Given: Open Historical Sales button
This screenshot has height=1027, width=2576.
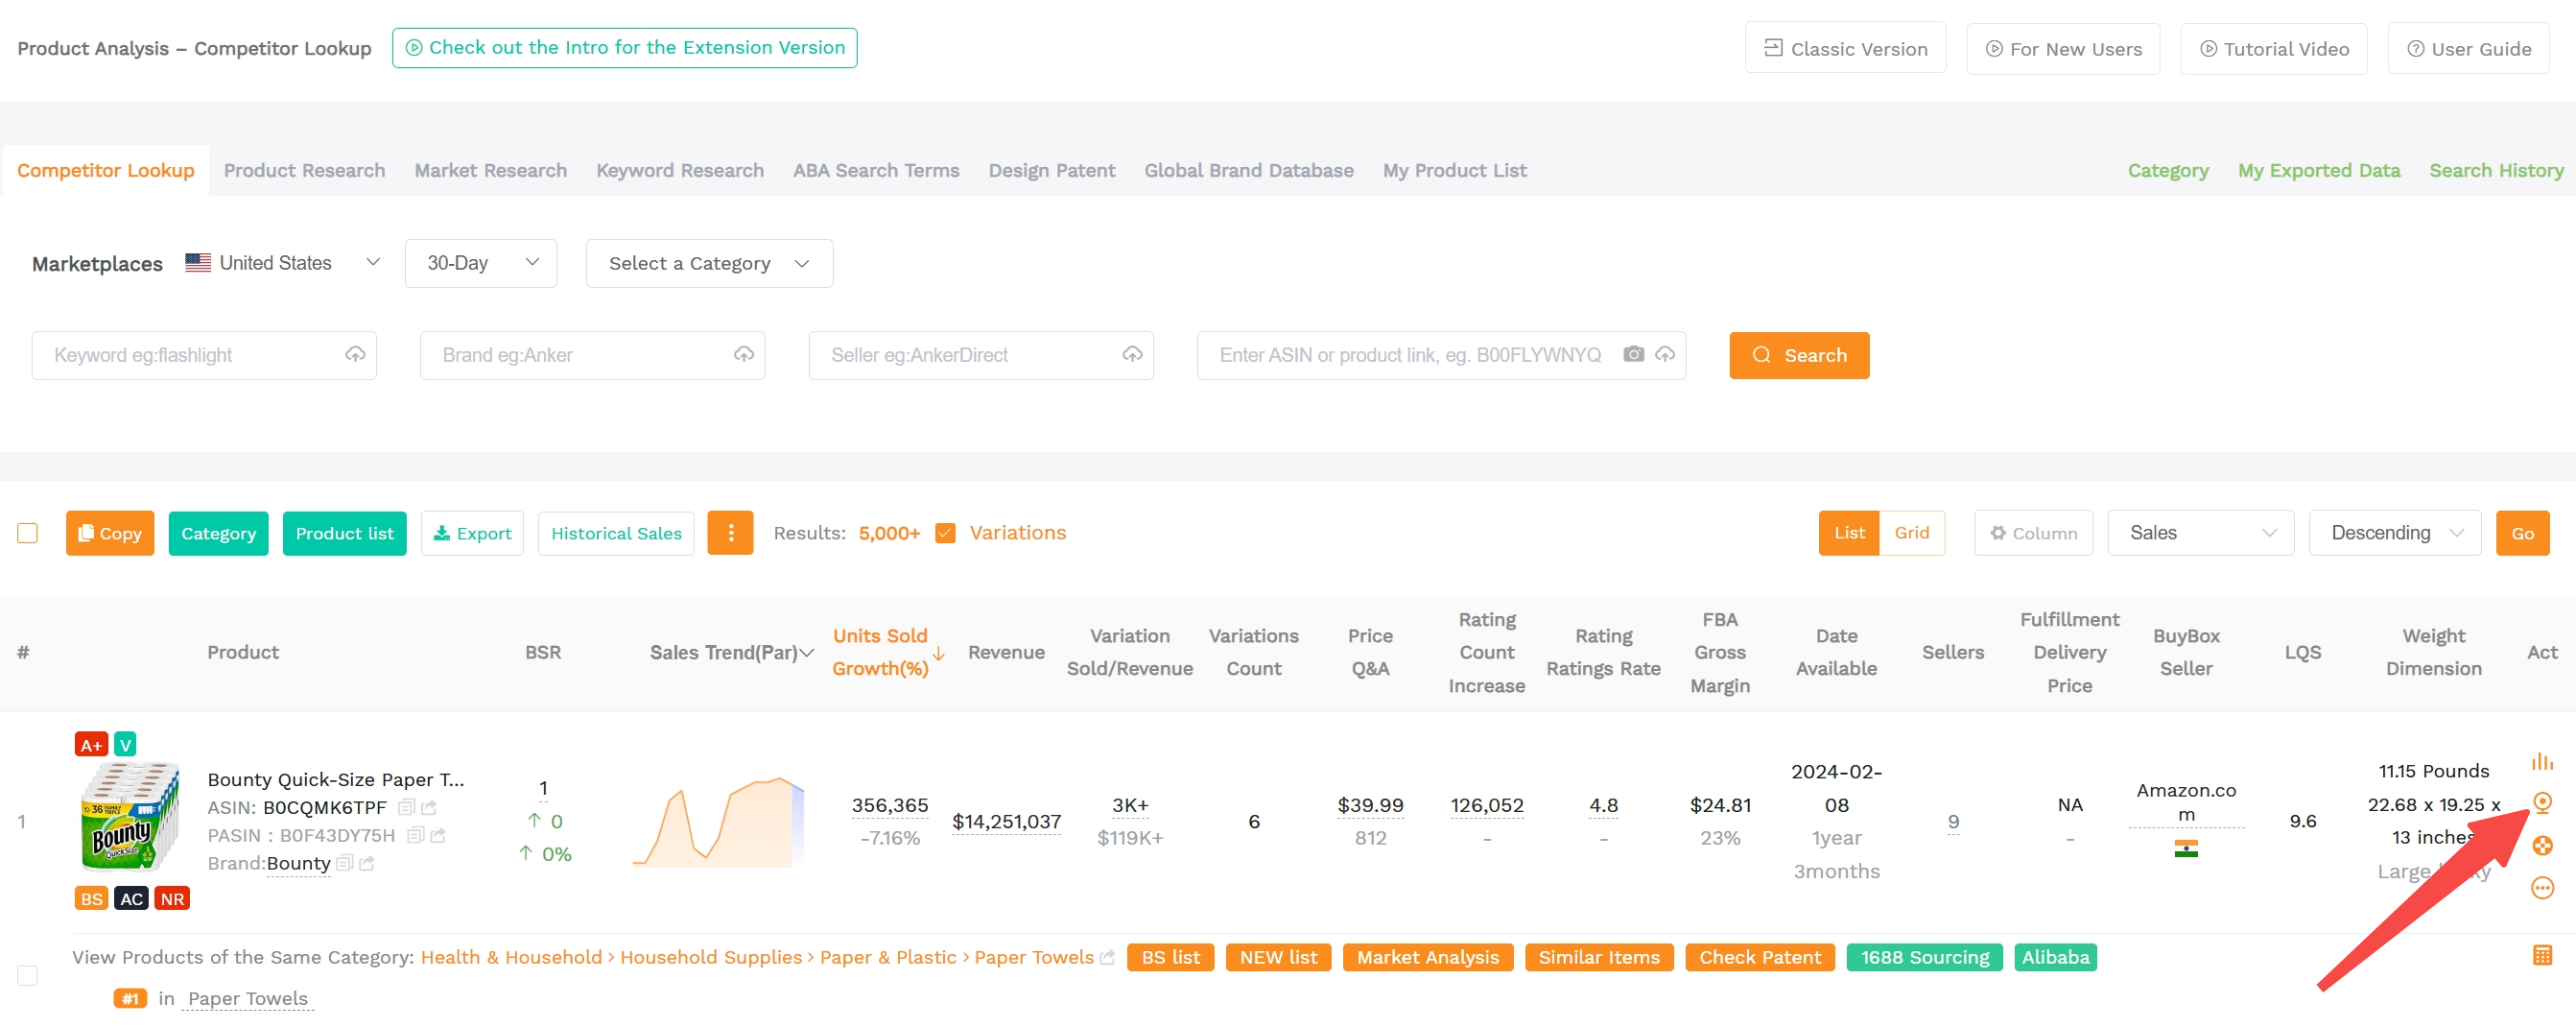Looking at the screenshot, I should (616, 533).
